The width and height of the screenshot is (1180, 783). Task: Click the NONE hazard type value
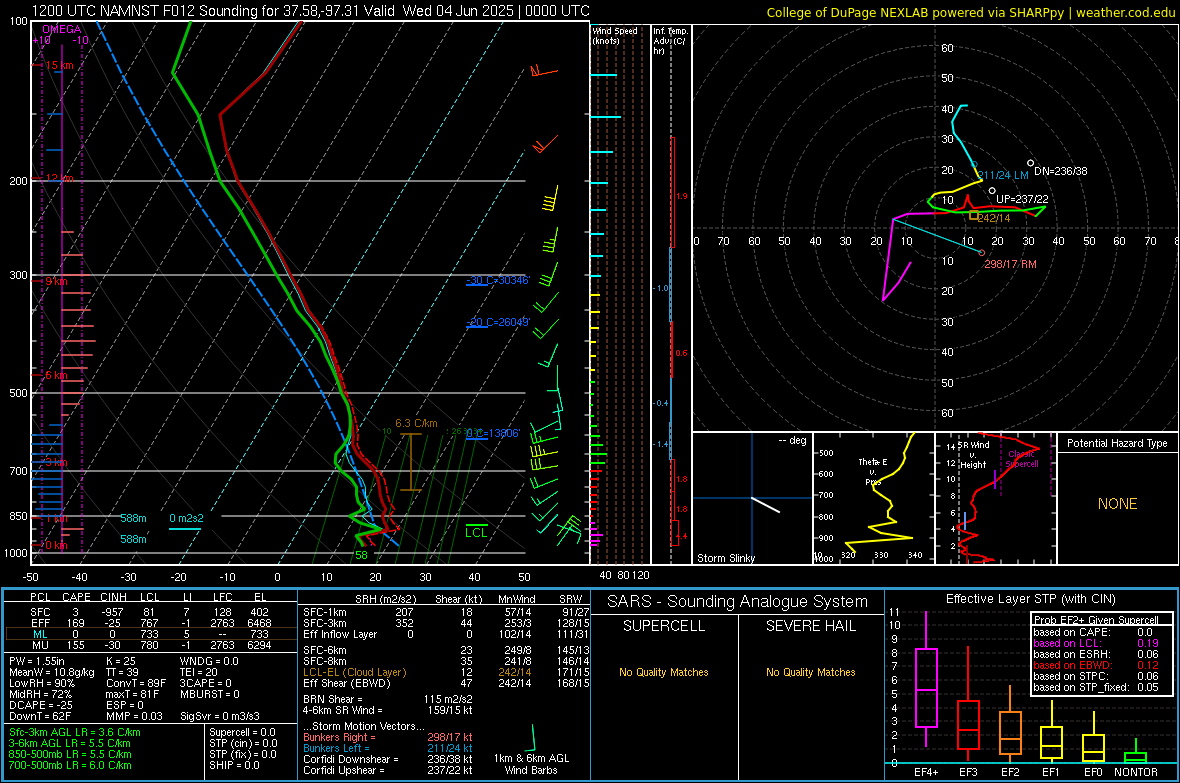(1118, 504)
